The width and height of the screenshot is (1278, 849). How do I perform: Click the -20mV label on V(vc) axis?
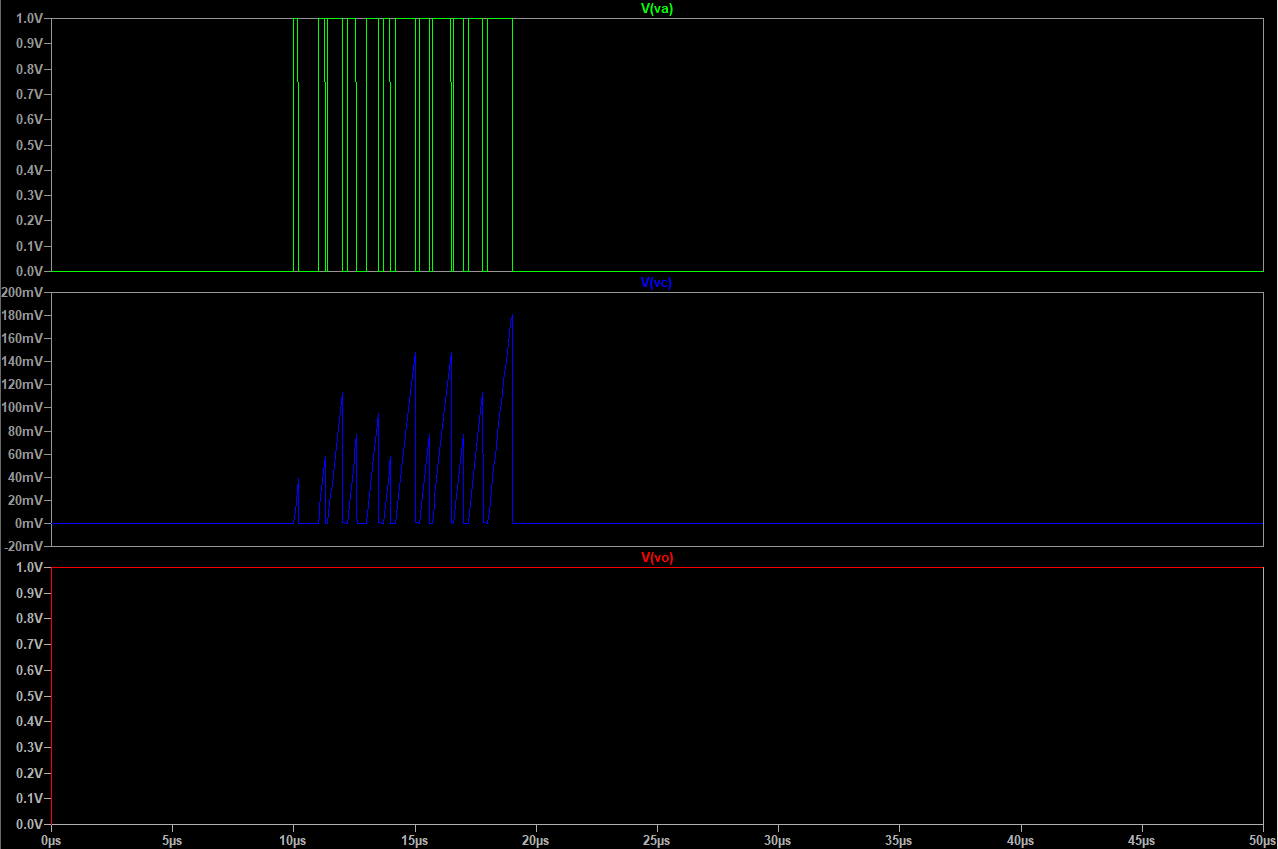(24, 547)
